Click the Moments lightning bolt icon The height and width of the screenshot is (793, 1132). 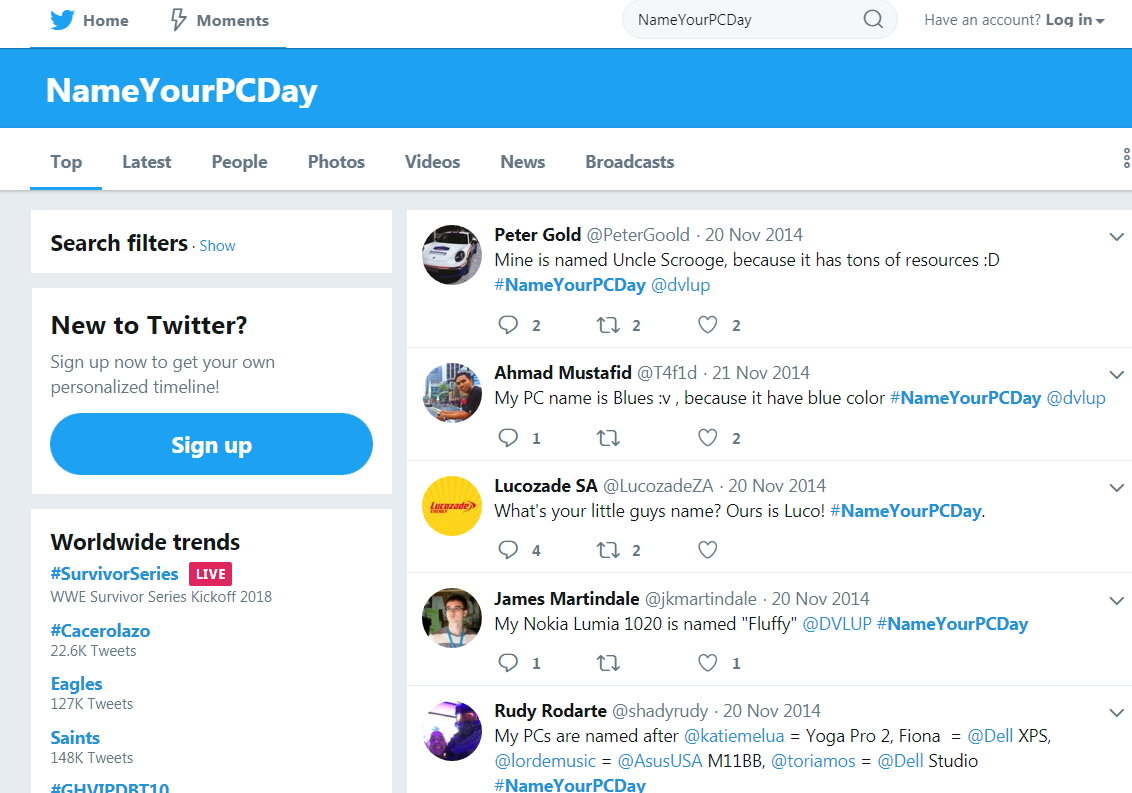click(178, 20)
